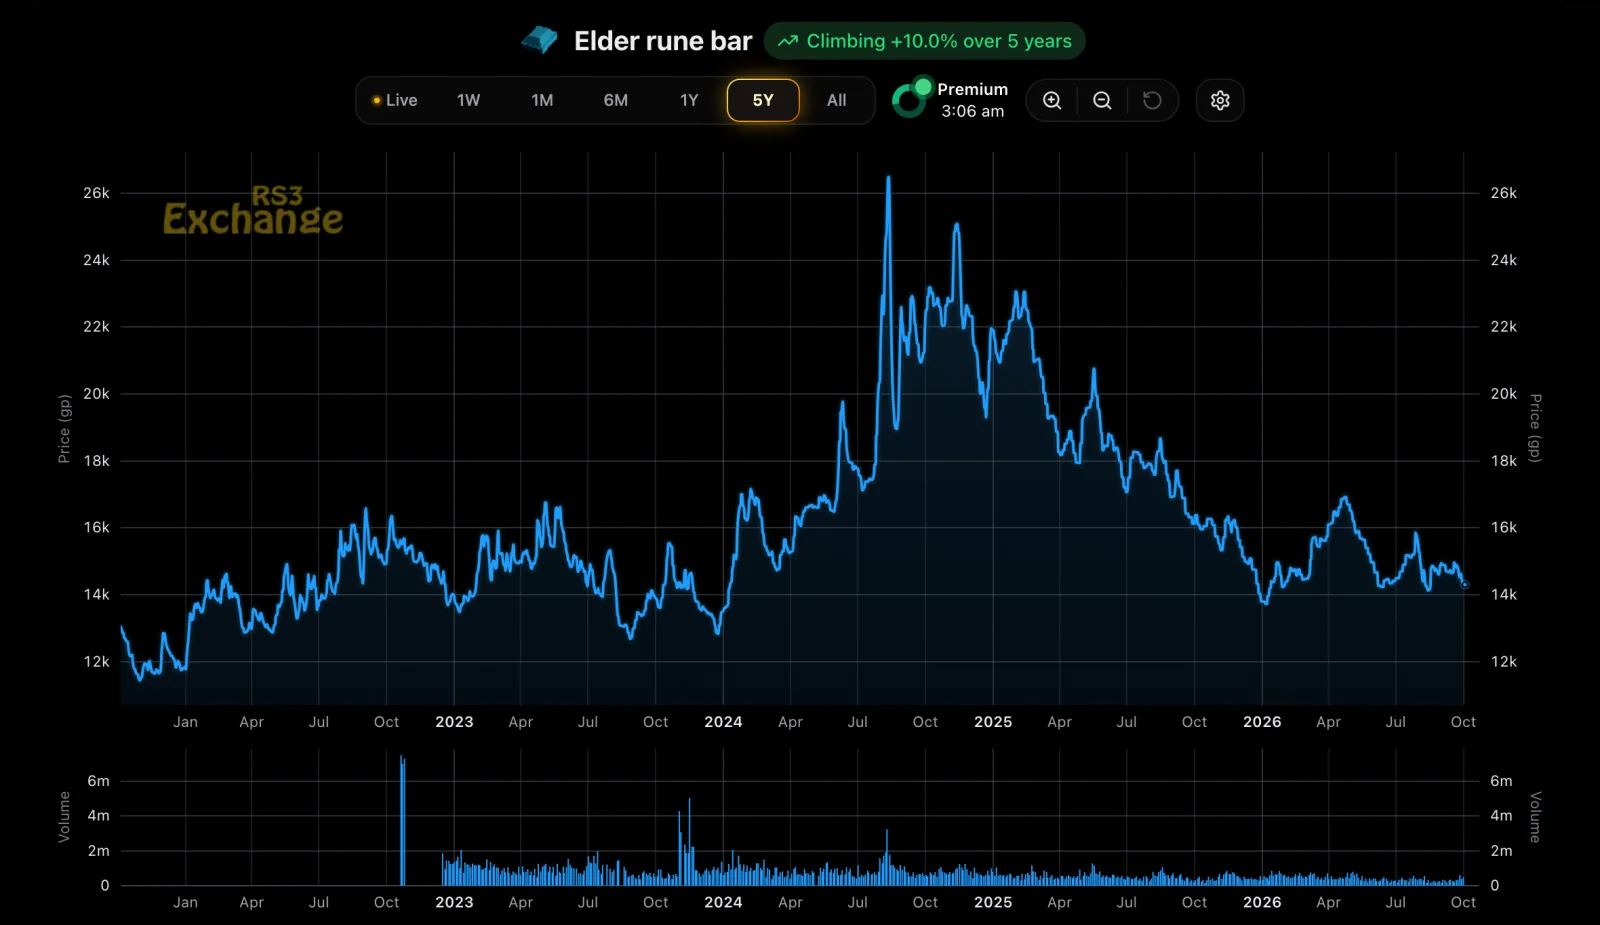
Task: Reset chart zoom with the undo arrow icon
Action: pos(1152,100)
